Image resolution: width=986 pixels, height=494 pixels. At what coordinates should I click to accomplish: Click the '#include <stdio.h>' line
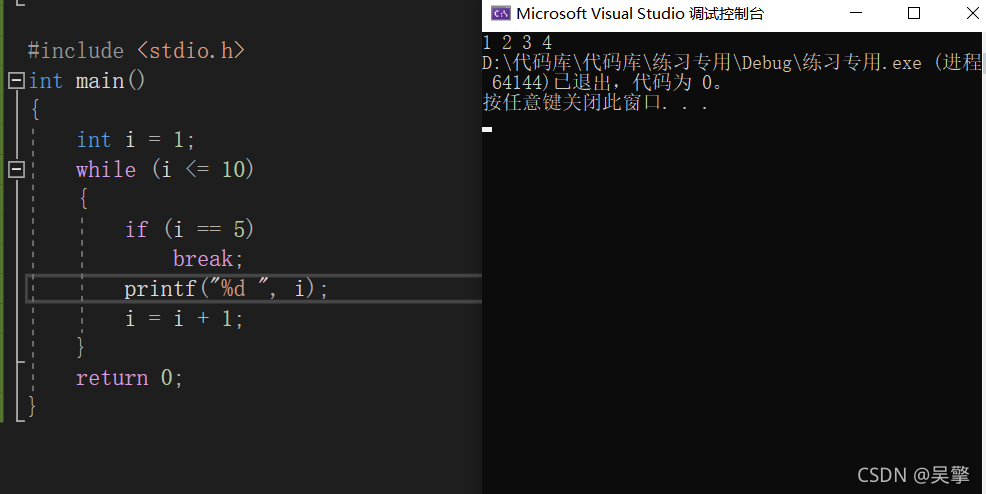[x=136, y=50]
